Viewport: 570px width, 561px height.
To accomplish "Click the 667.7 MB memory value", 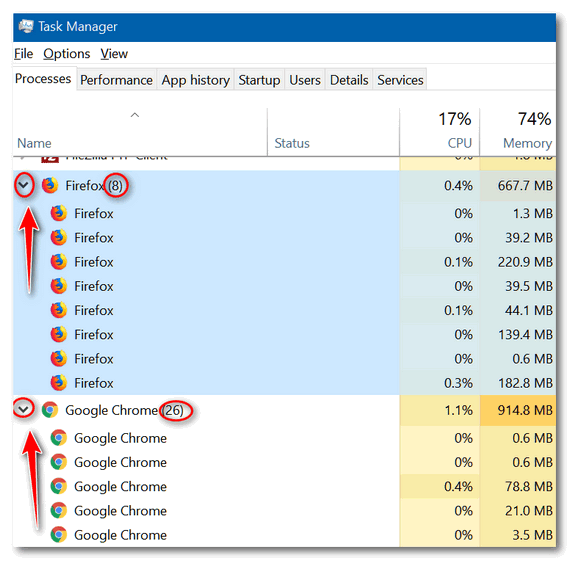I will pyautogui.click(x=525, y=186).
